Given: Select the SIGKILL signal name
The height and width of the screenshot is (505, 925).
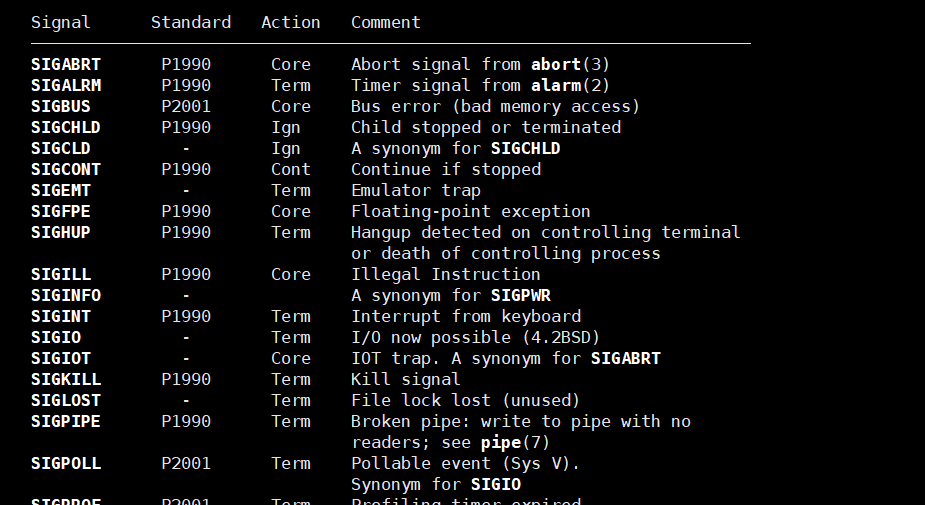Looking at the screenshot, I should tap(66, 379).
